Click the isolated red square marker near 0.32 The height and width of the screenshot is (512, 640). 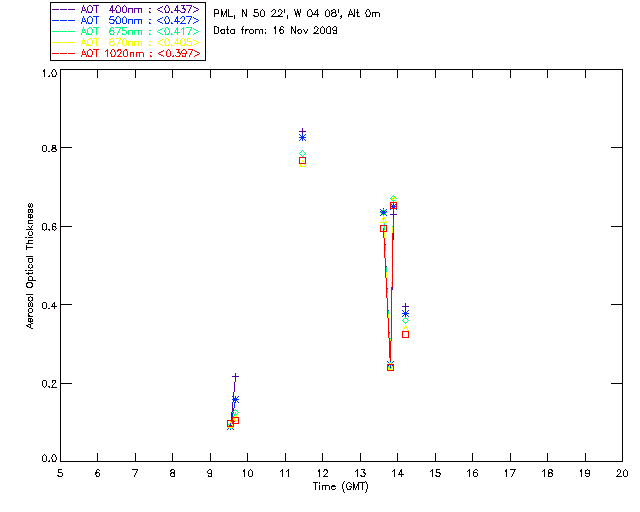pyautogui.click(x=405, y=334)
